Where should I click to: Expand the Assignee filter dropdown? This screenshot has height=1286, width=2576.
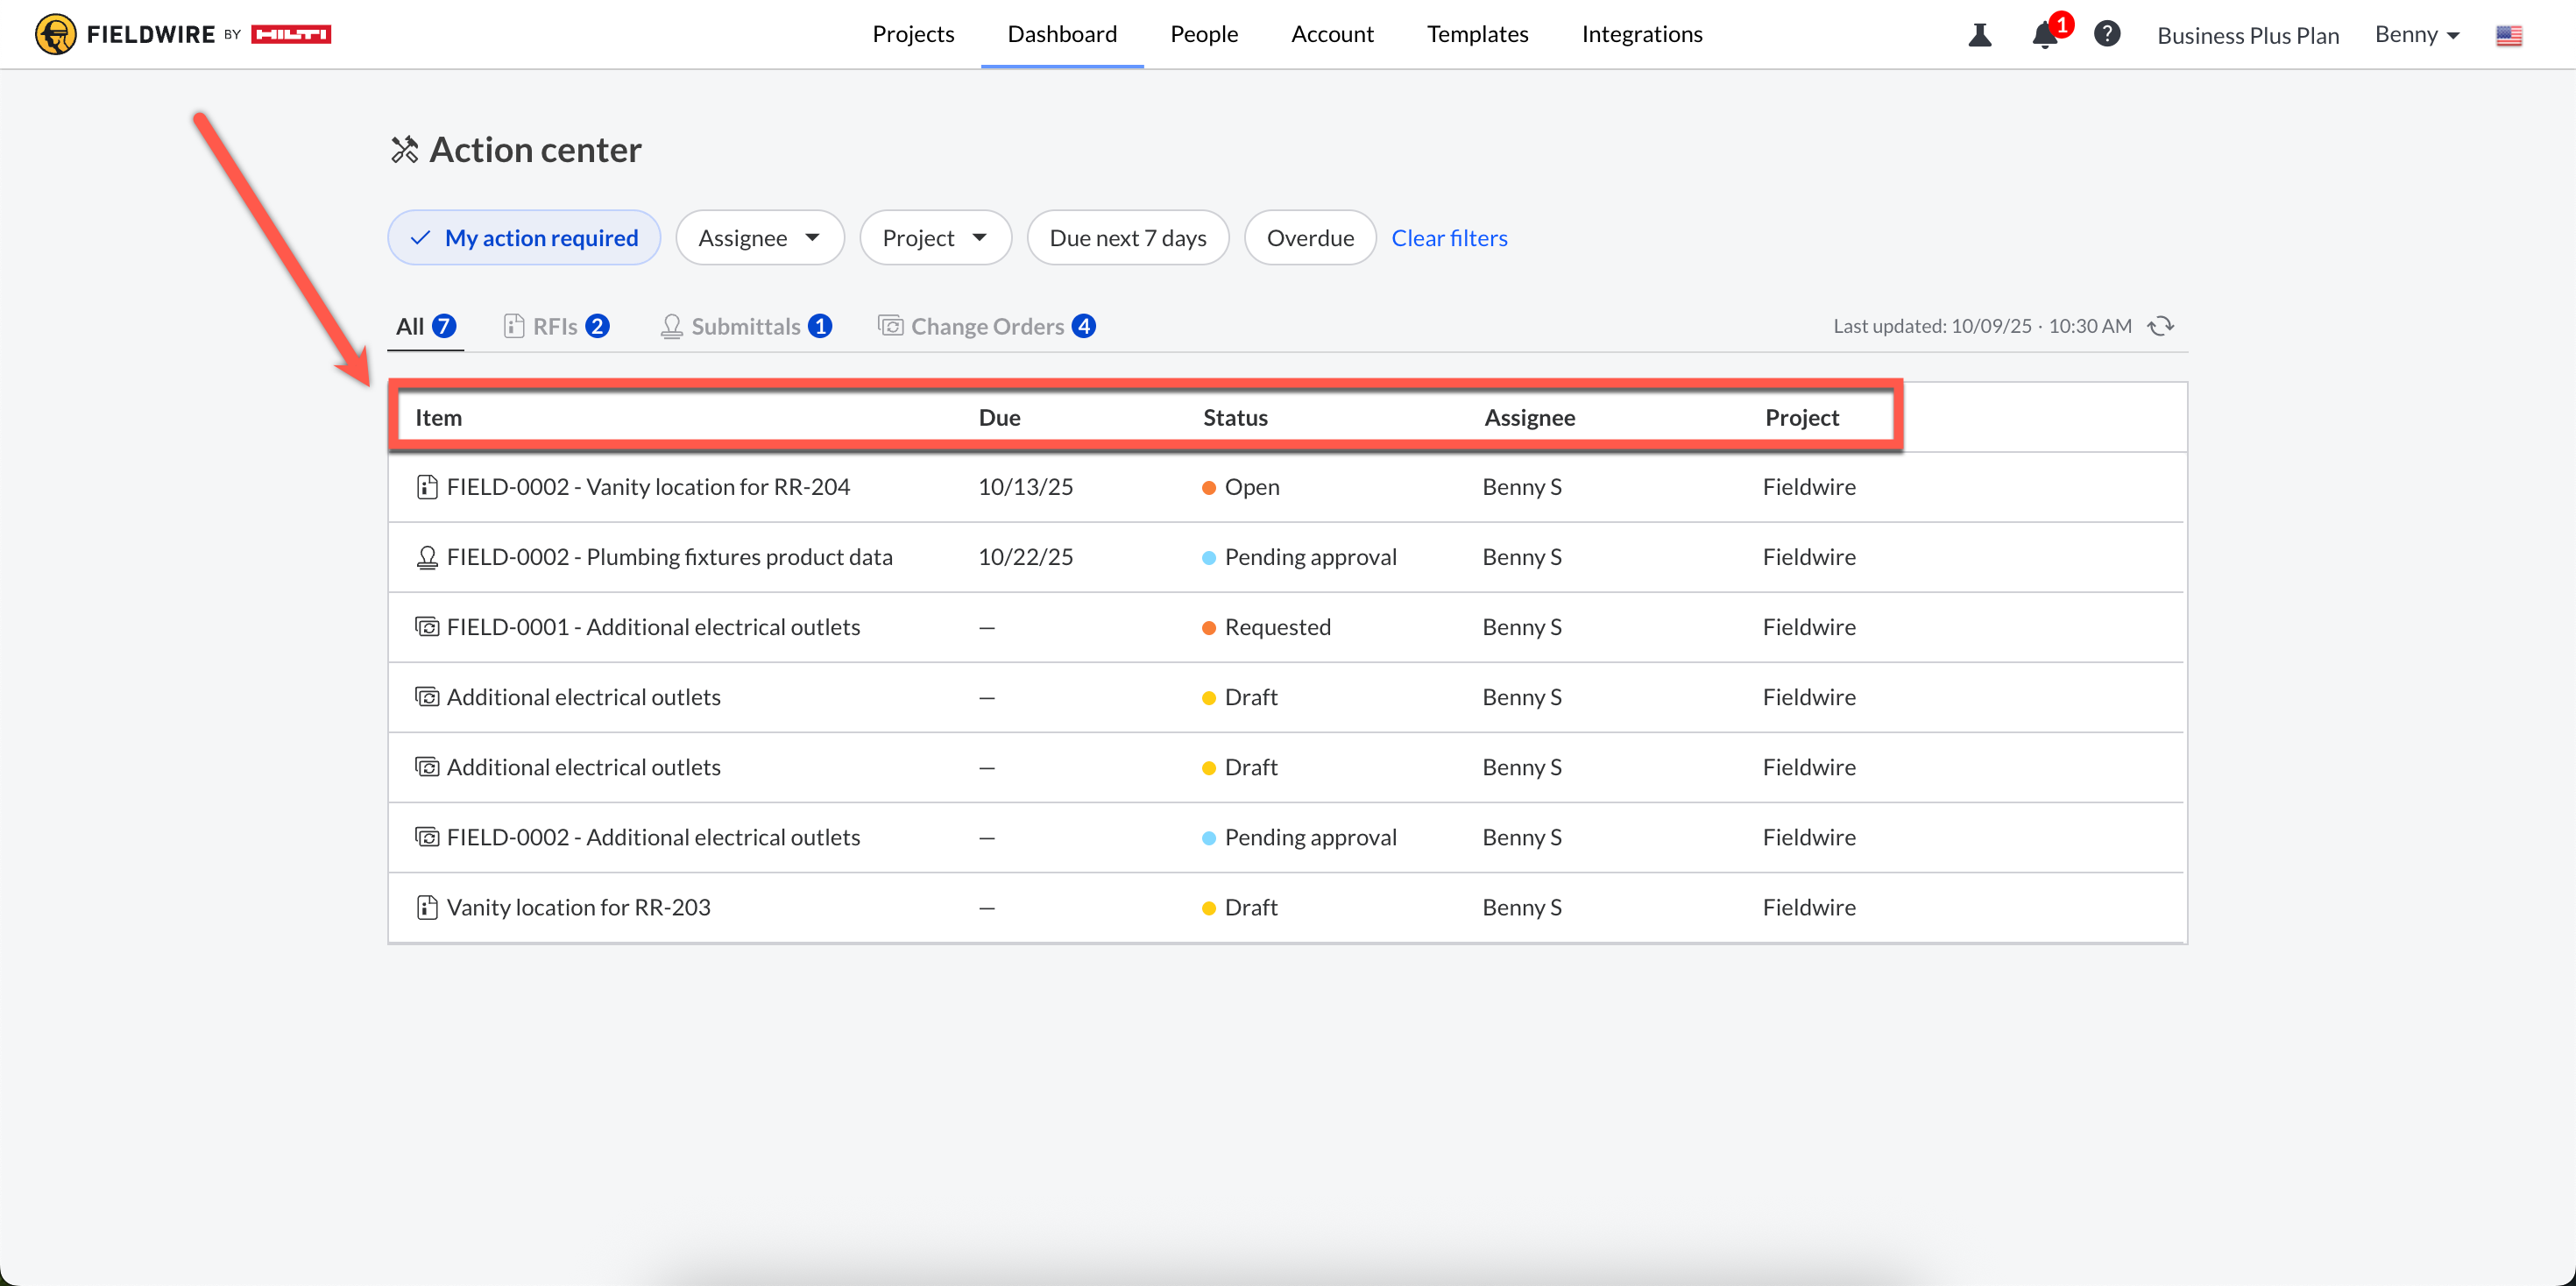click(759, 238)
